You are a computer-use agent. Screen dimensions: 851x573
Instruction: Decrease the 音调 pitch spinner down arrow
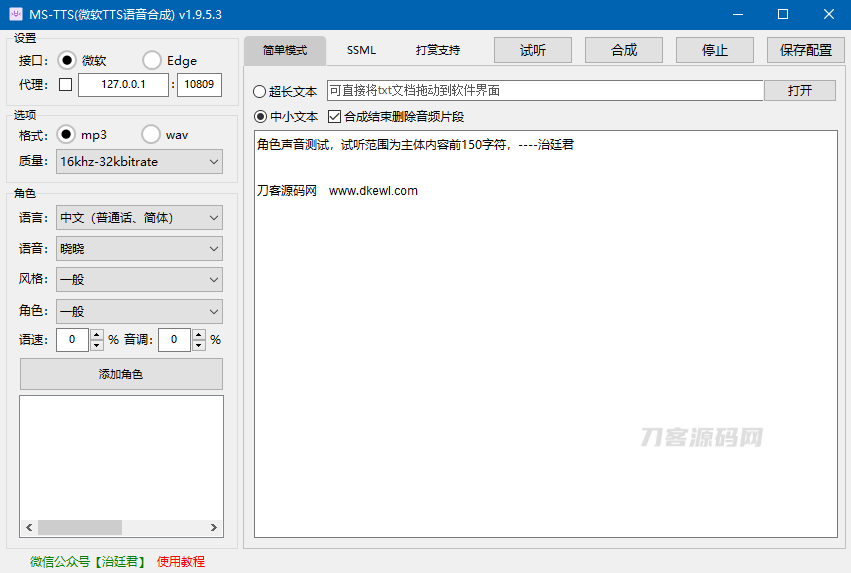point(199,346)
